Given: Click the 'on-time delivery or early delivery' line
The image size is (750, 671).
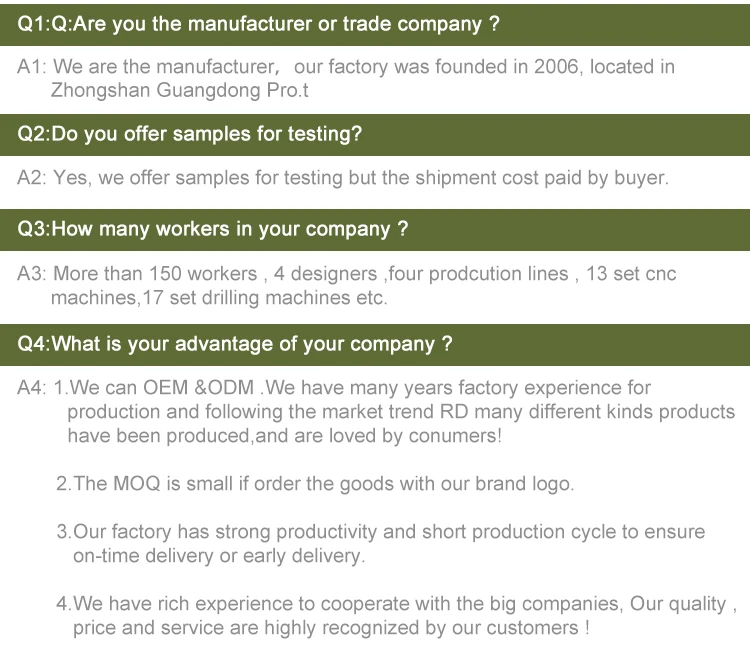Looking at the screenshot, I should [x=219, y=556].
